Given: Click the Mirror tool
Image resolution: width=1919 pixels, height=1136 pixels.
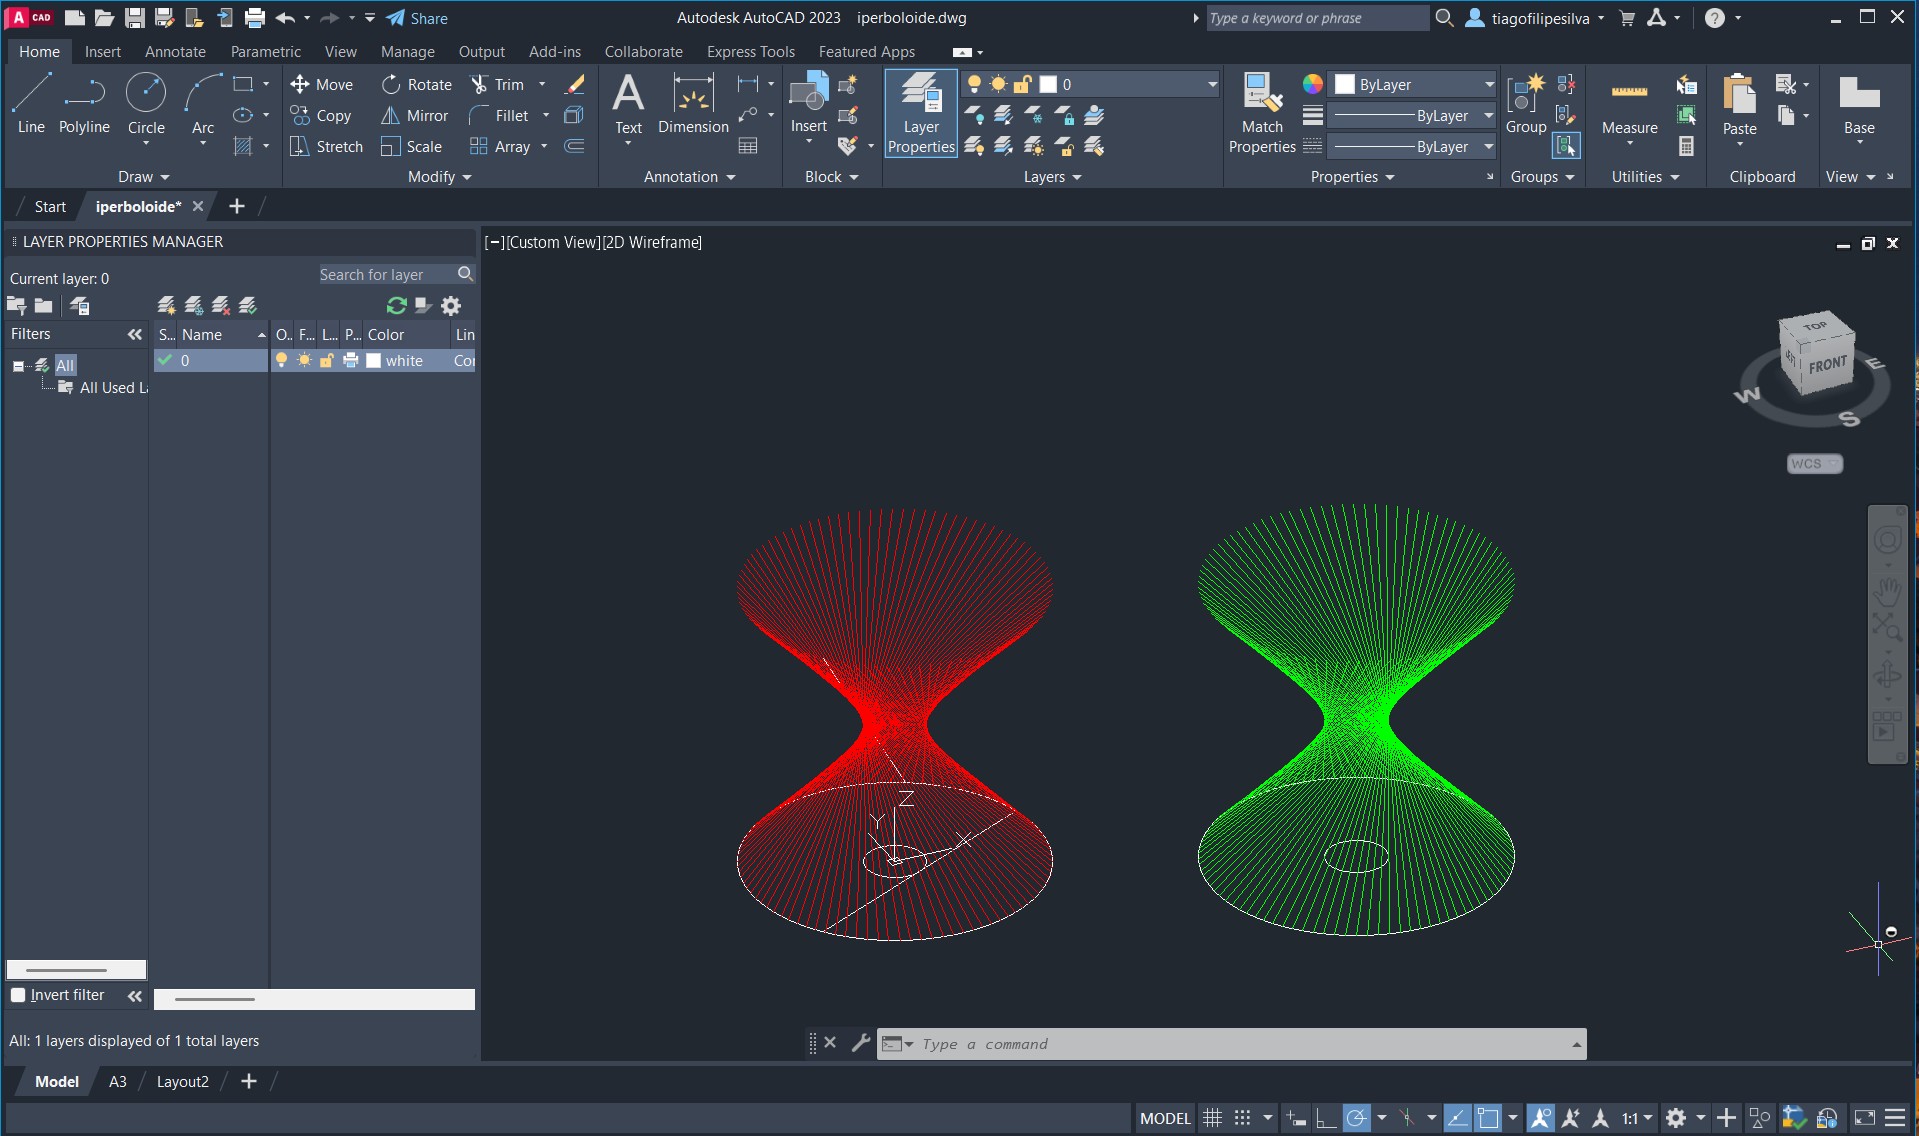Looking at the screenshot, I should [x=415, y=116].
